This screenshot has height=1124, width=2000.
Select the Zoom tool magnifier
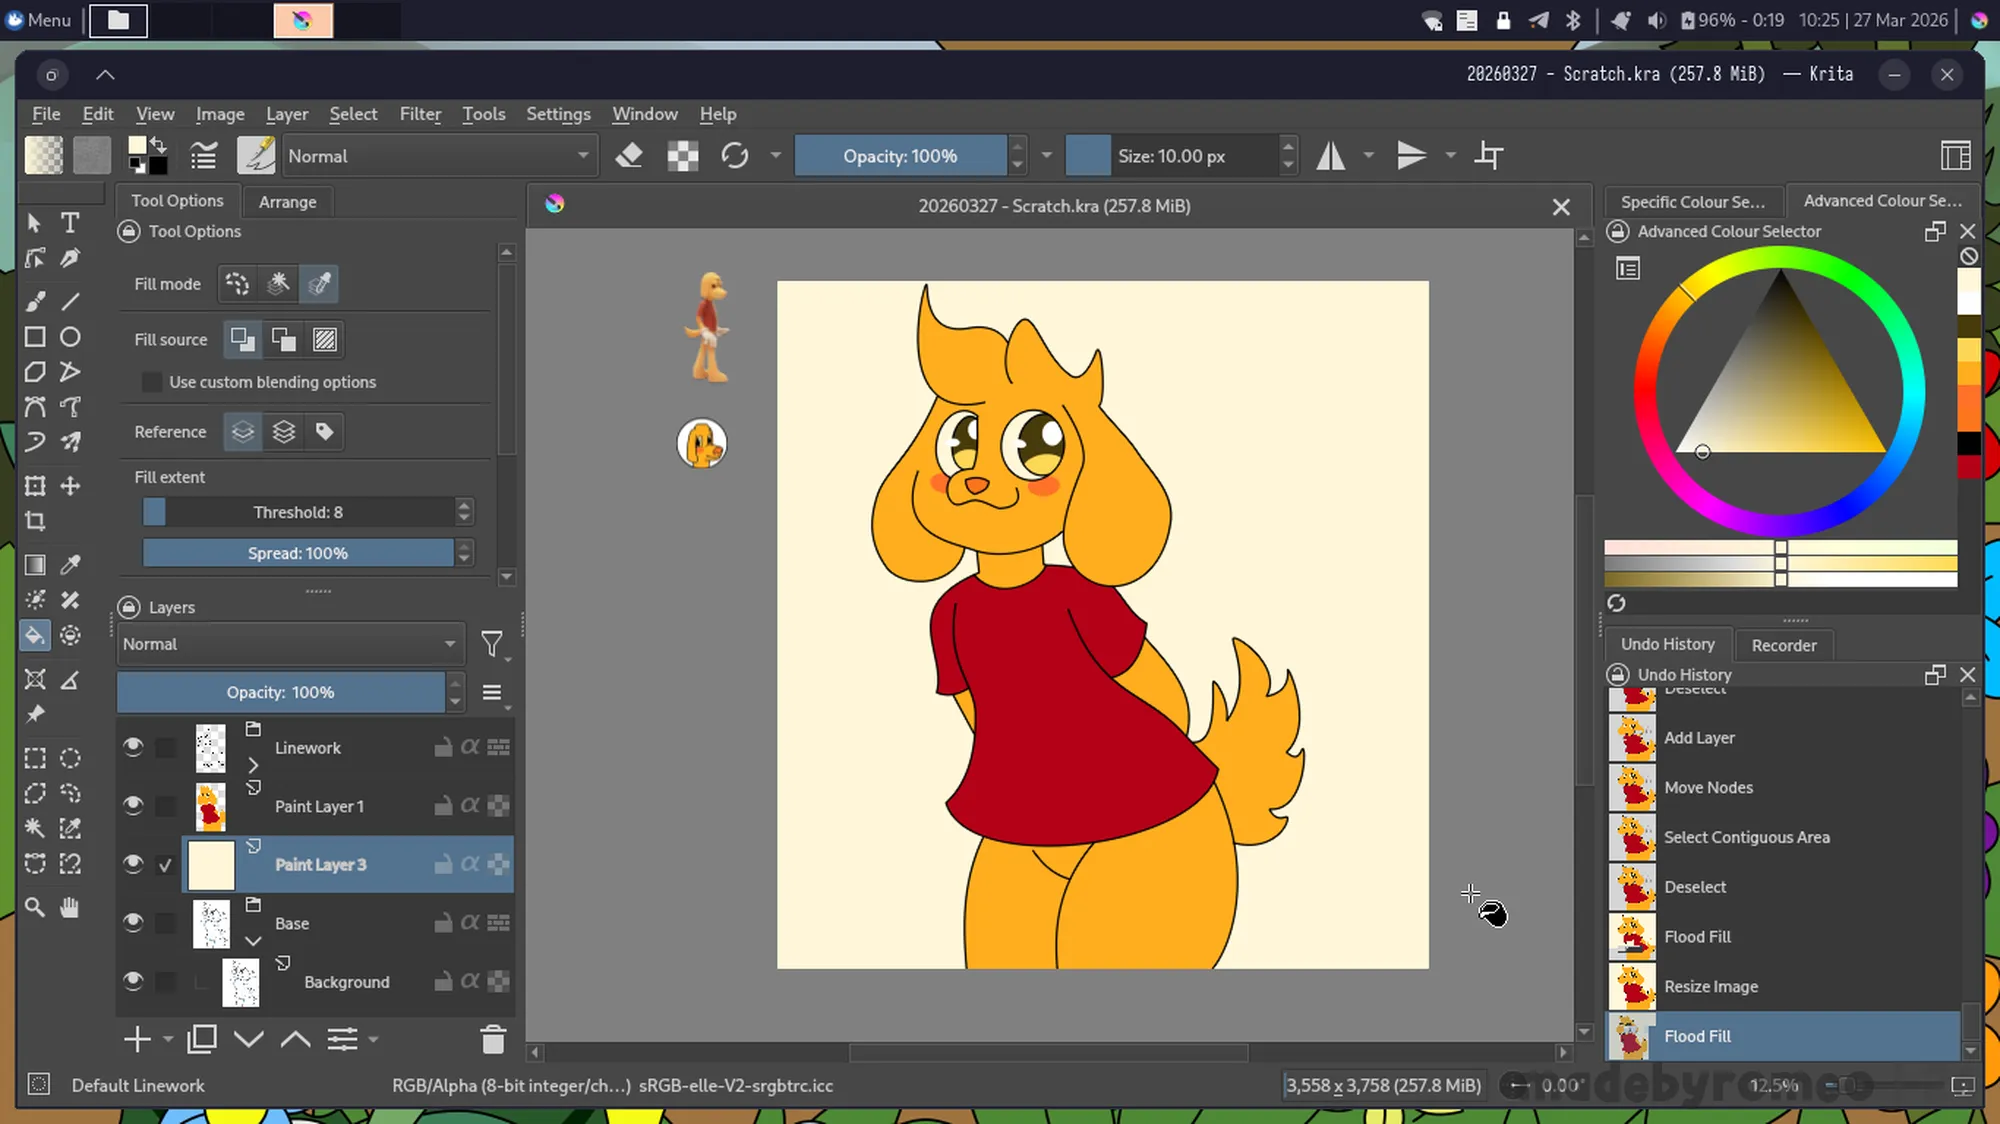[x=35, y=907]
